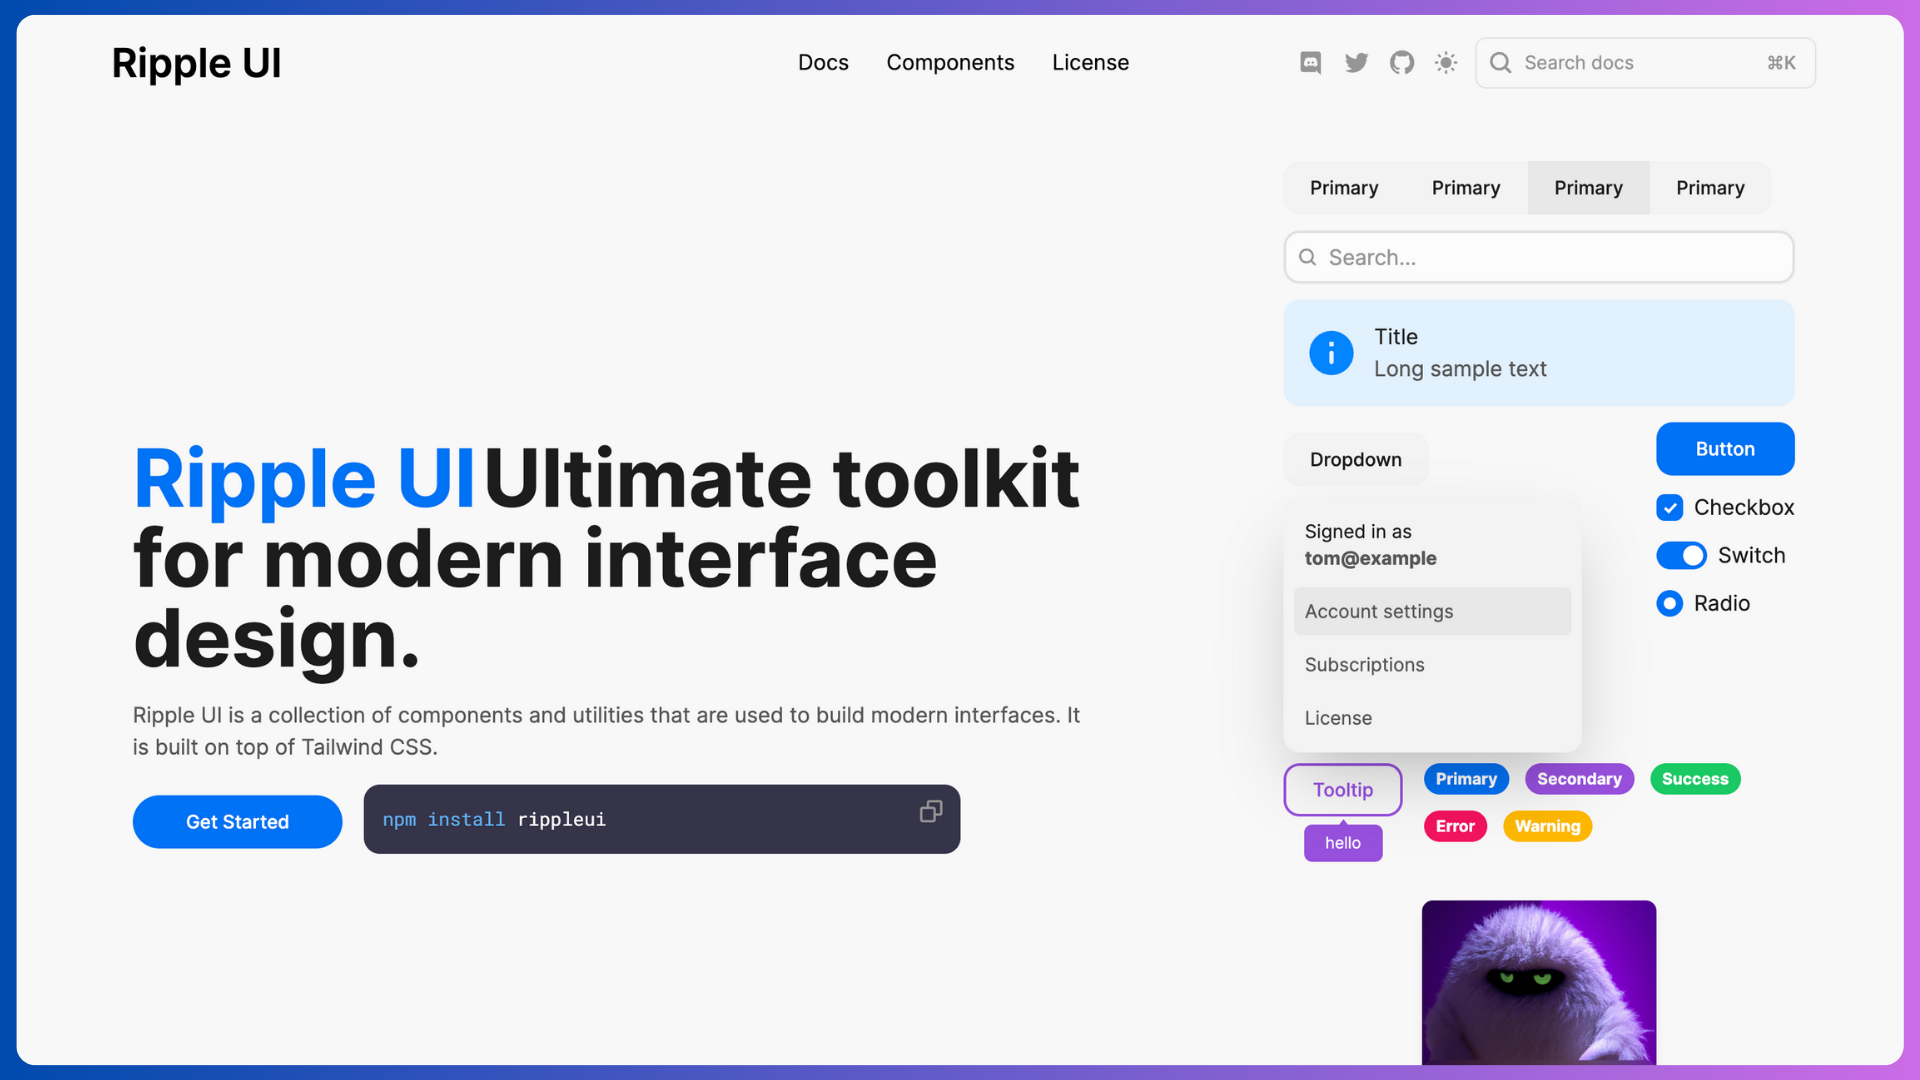Click the purple furry creature image

(x=1538, y=982)
